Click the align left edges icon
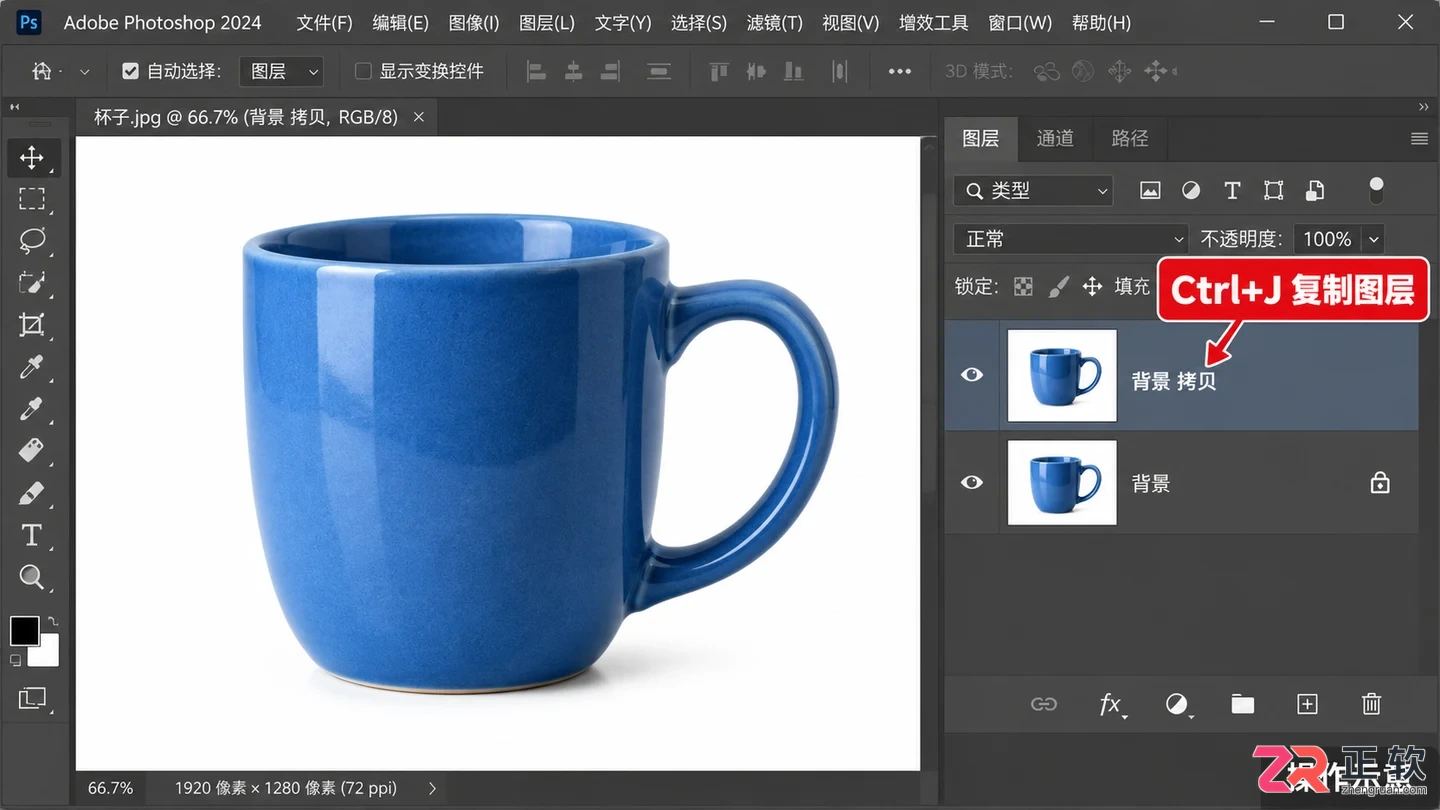1440x810 pixels. 537,71
